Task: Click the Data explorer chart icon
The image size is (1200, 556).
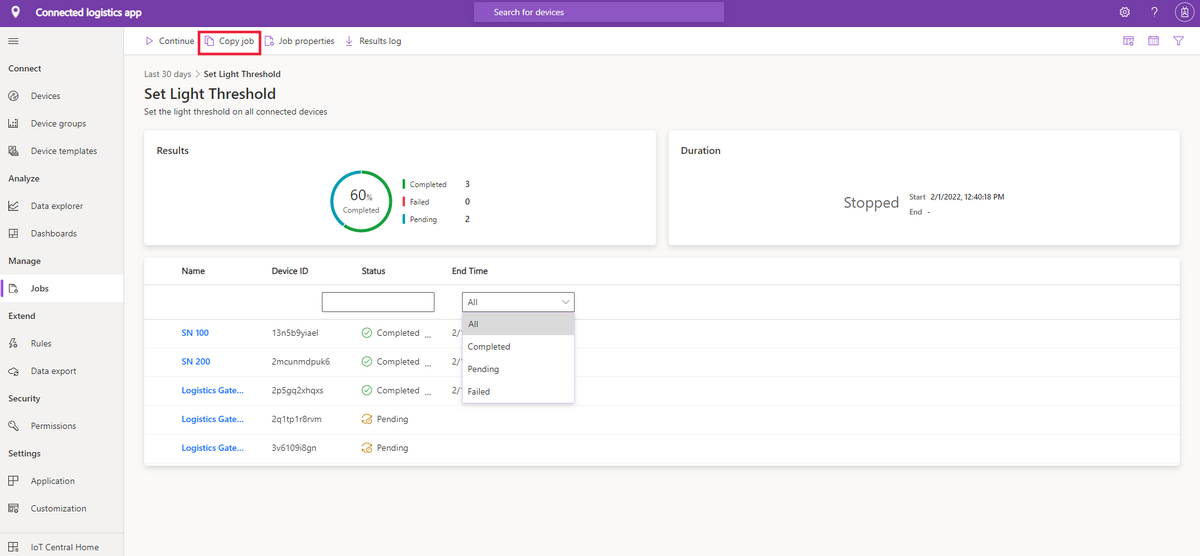Action: point(14,206)
